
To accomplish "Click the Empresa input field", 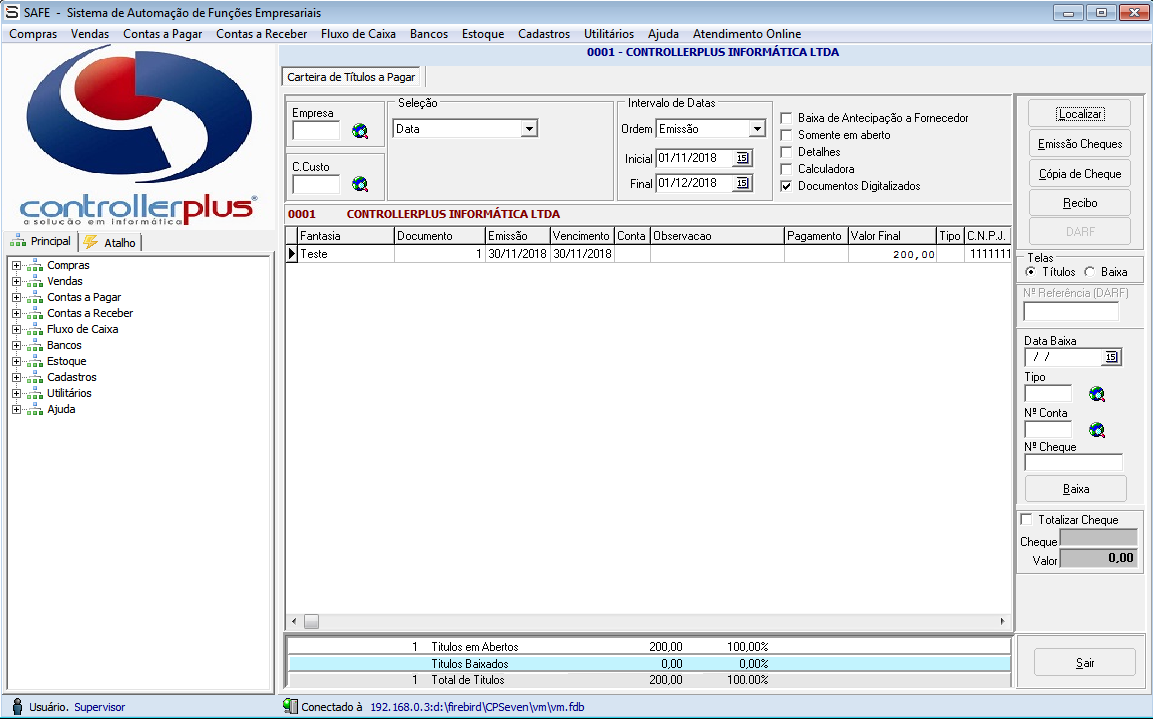I will click(316, 131).
